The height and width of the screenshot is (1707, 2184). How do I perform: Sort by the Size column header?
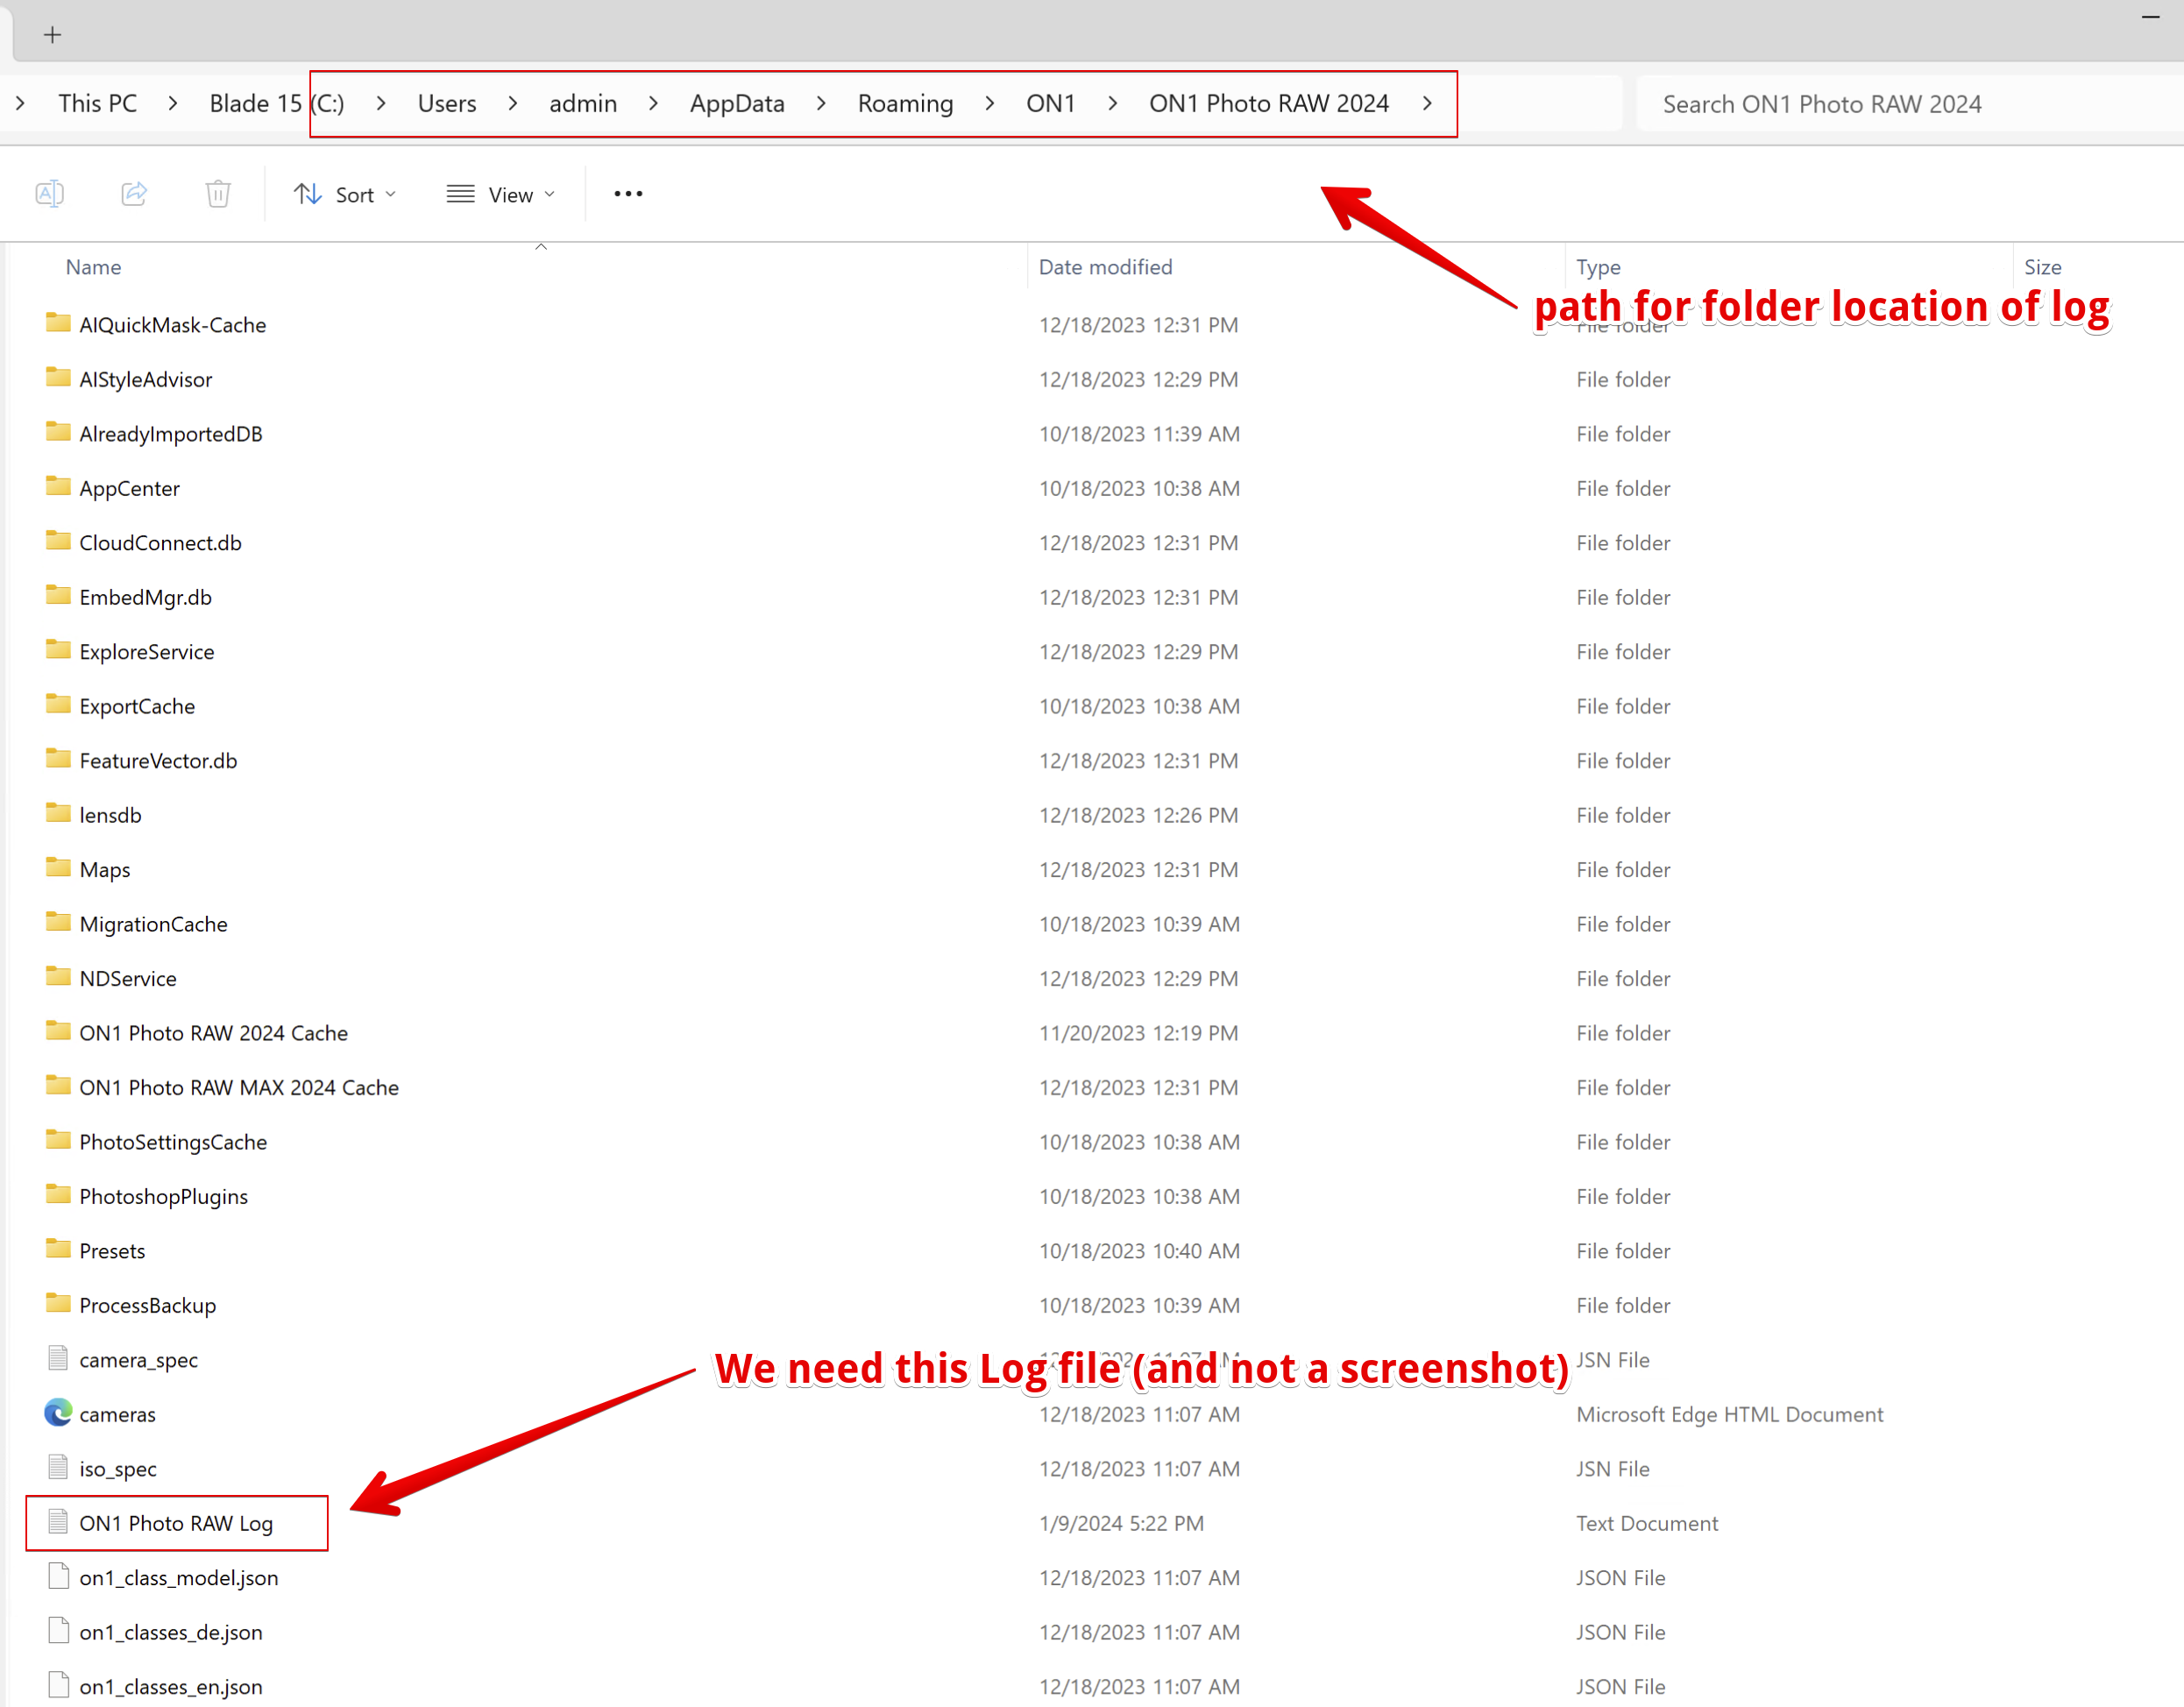coord(2042,267)
